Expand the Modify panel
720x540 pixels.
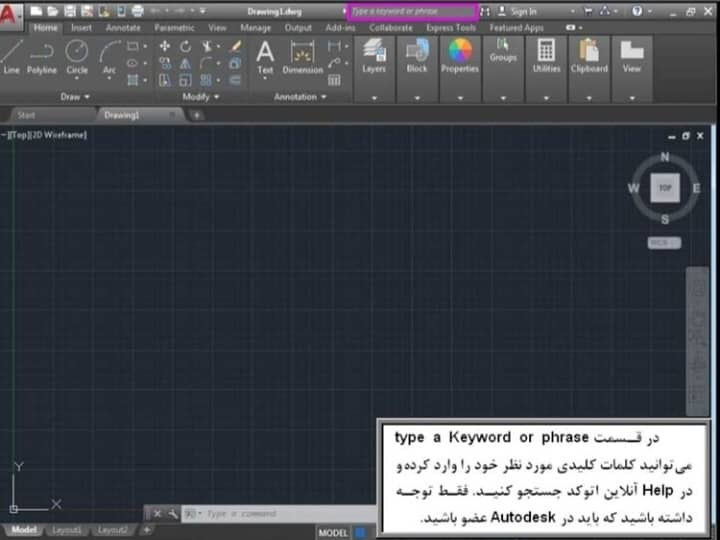[201, 97]
